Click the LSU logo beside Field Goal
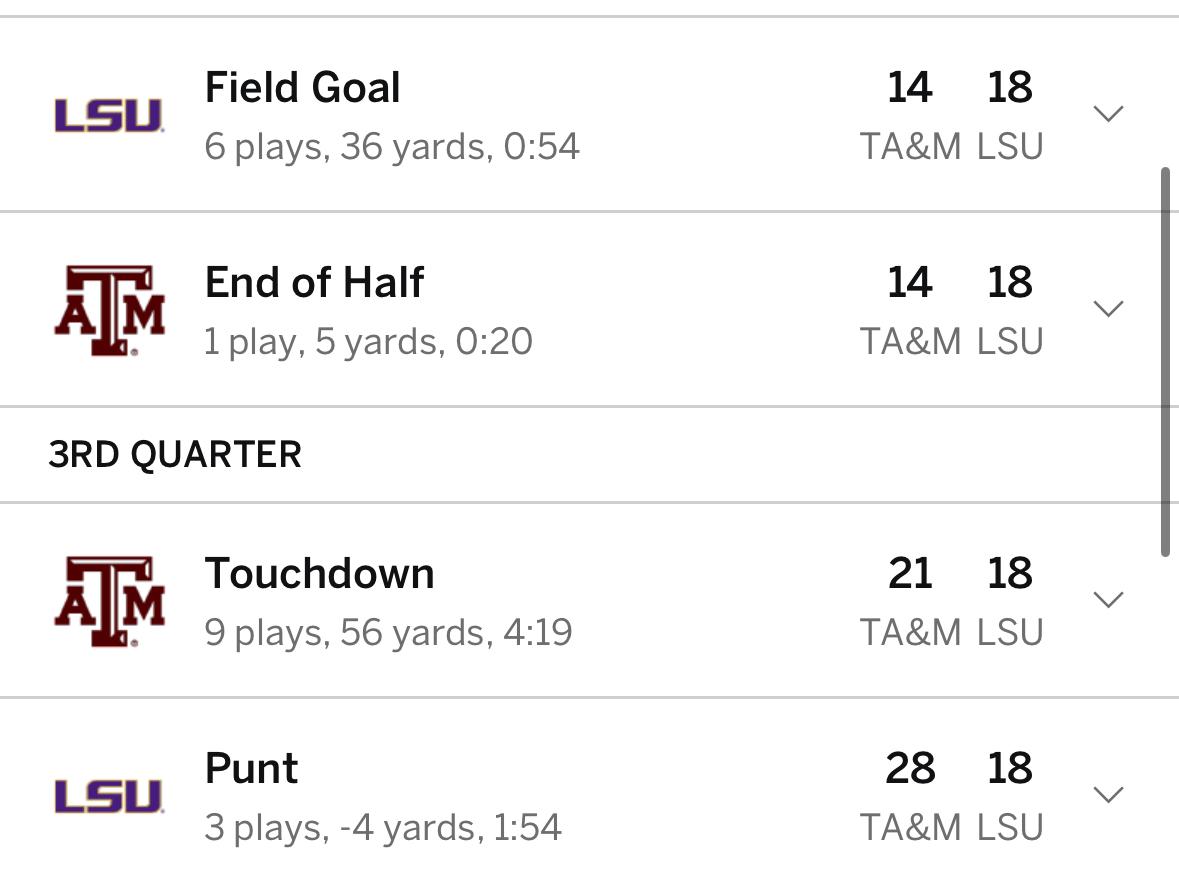Screen dimensions: 1179x887 click(x=108, y=115)
